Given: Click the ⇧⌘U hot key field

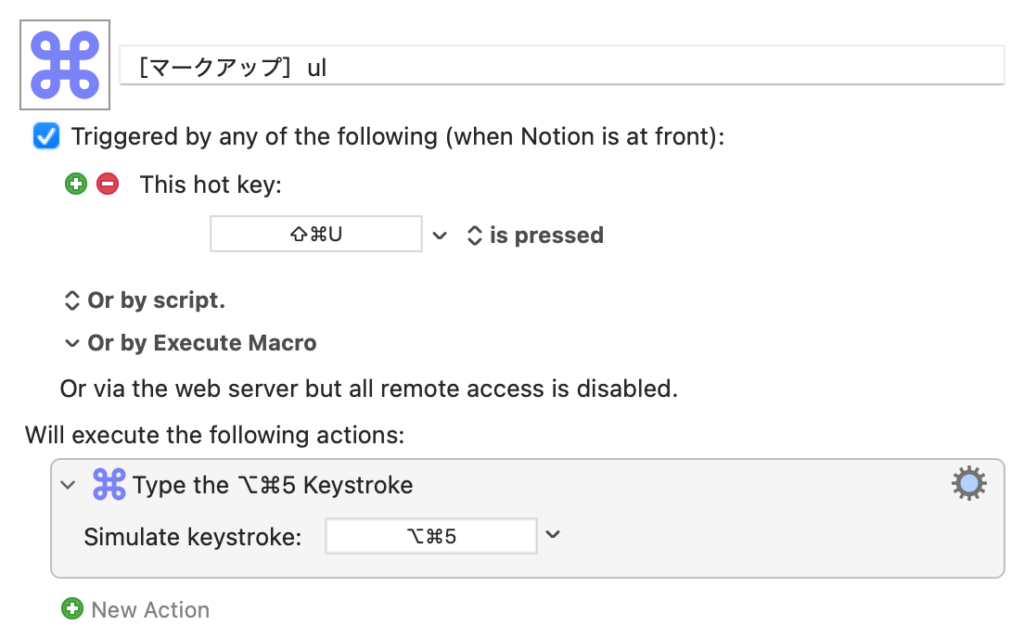Looking at the screenshot, I should [x=316, y=235].
